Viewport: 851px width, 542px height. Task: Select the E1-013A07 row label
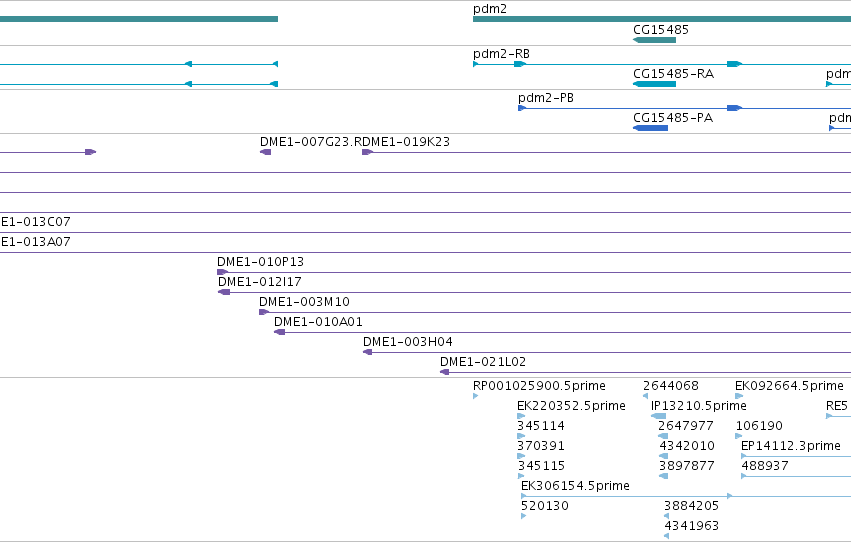[x=35, y=241]
